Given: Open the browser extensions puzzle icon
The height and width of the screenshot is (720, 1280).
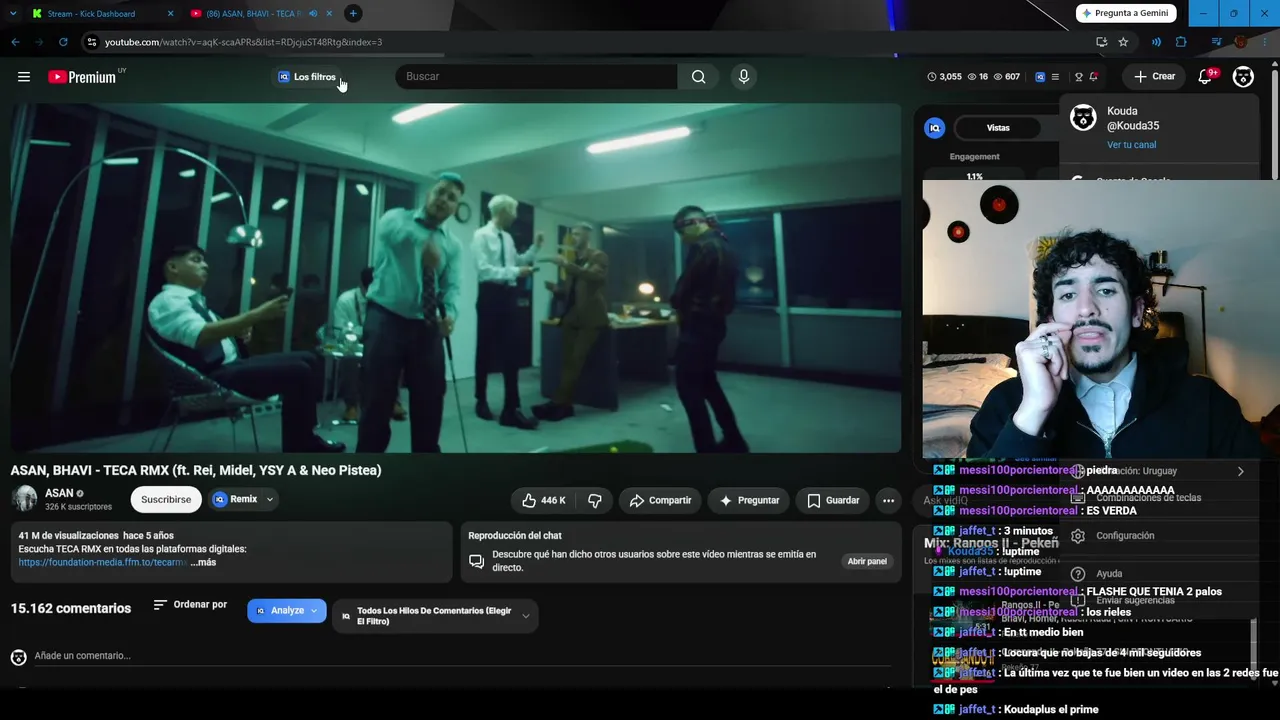Looking at the screenshot, I should click(x=1181, y=42).
